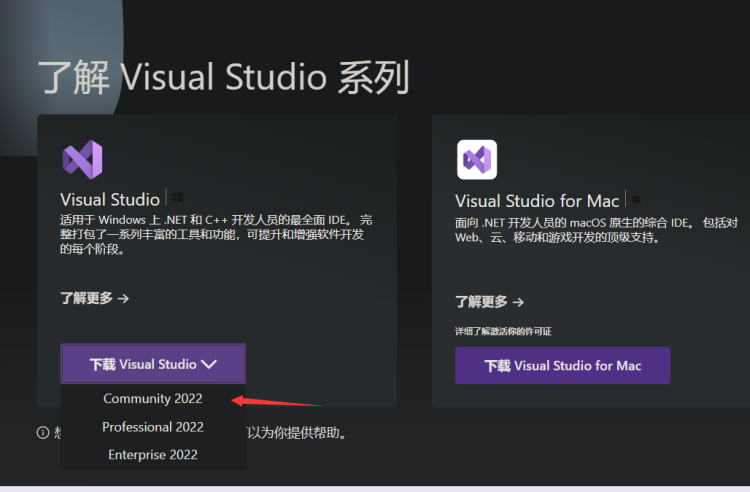
Task: Click the text 以为你提供帮助 below the cards
Action: pos(297,433)
